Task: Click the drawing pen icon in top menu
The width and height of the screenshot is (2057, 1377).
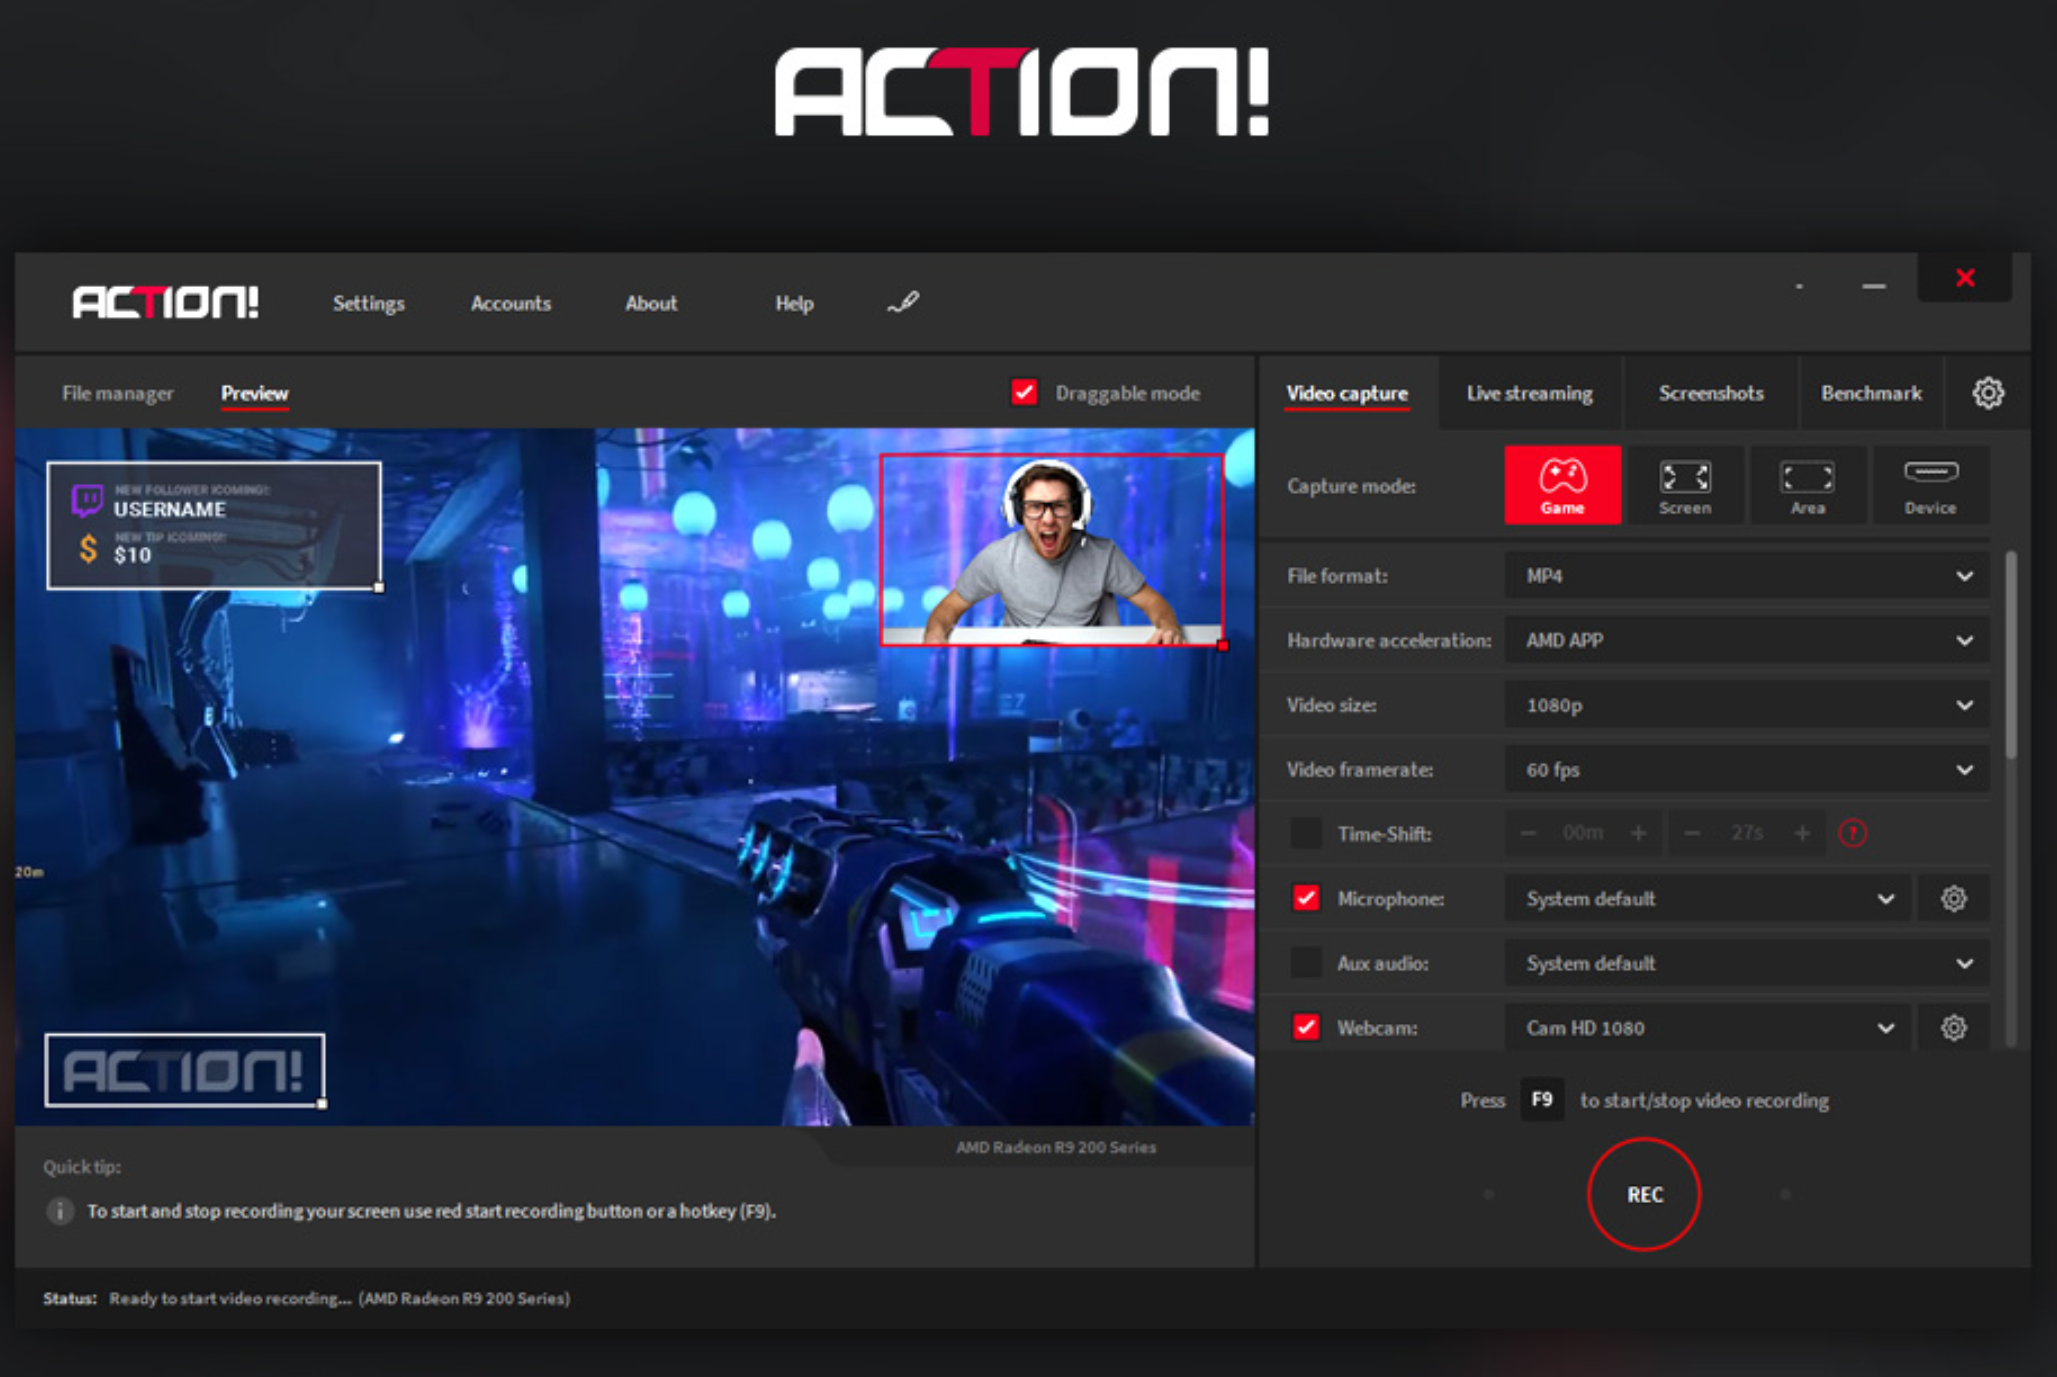Action: (903, 302)
